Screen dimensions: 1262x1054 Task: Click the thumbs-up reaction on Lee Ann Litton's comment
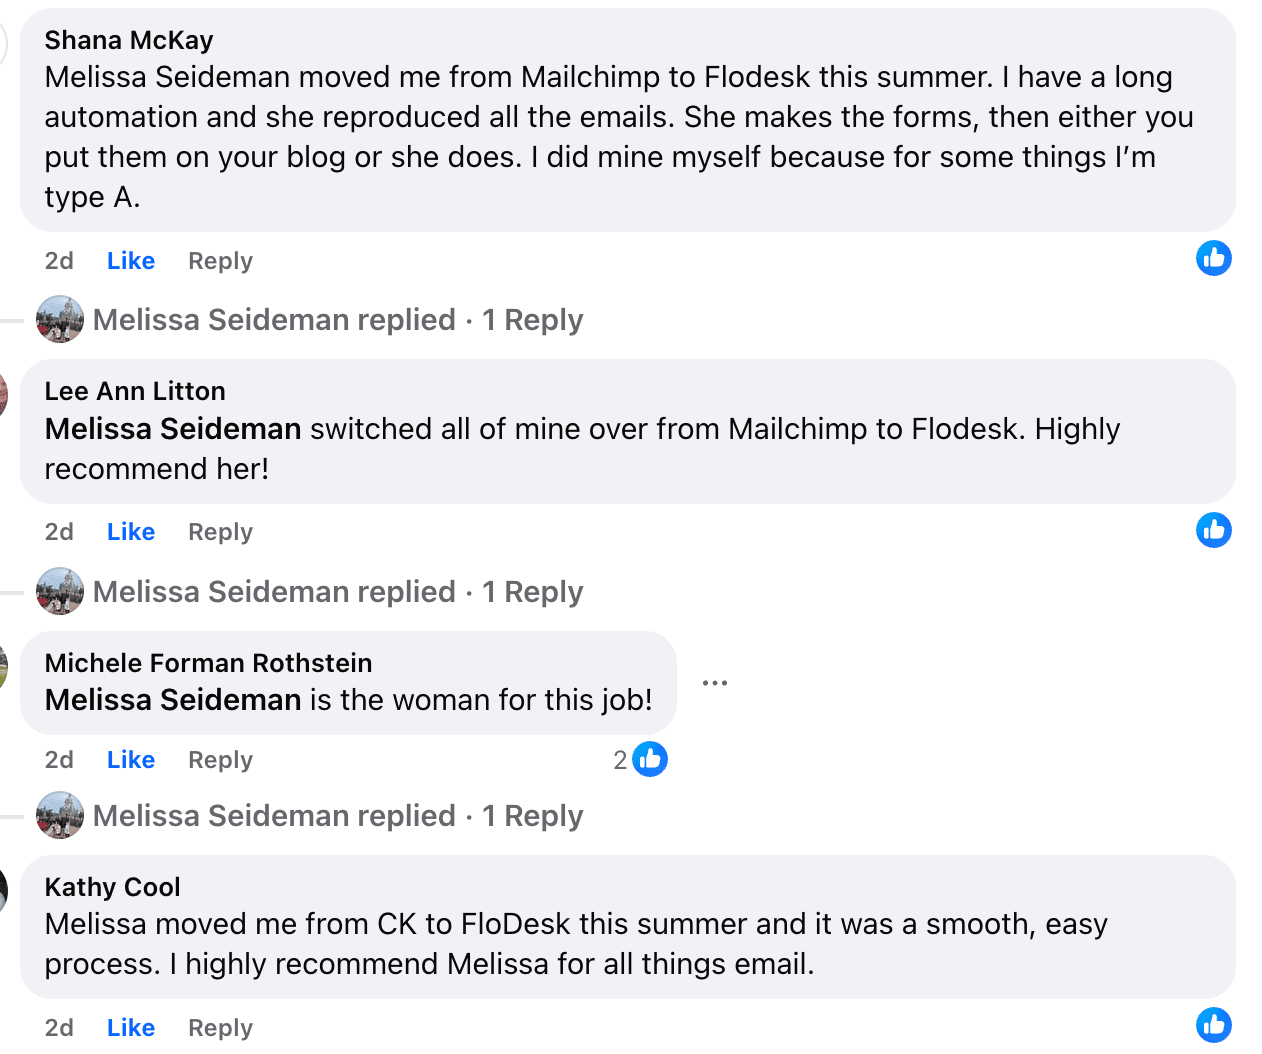coord(1213,530)
